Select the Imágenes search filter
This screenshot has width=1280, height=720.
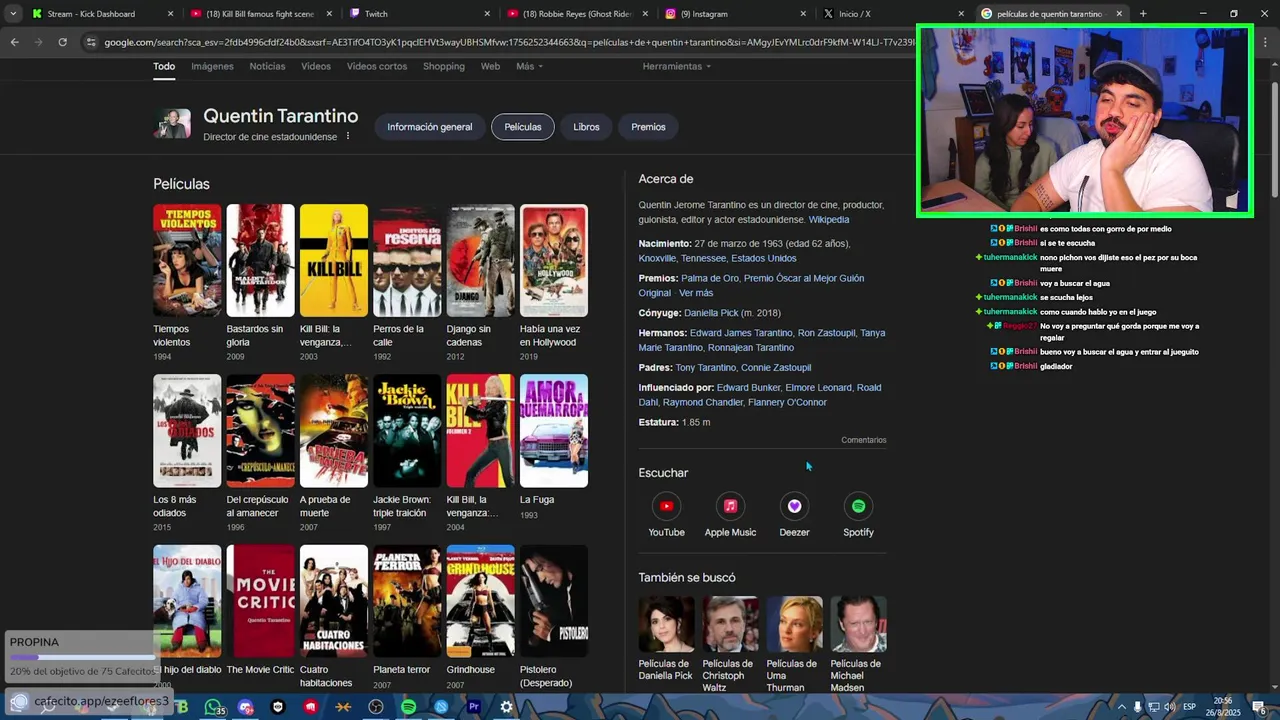point(212,66)
